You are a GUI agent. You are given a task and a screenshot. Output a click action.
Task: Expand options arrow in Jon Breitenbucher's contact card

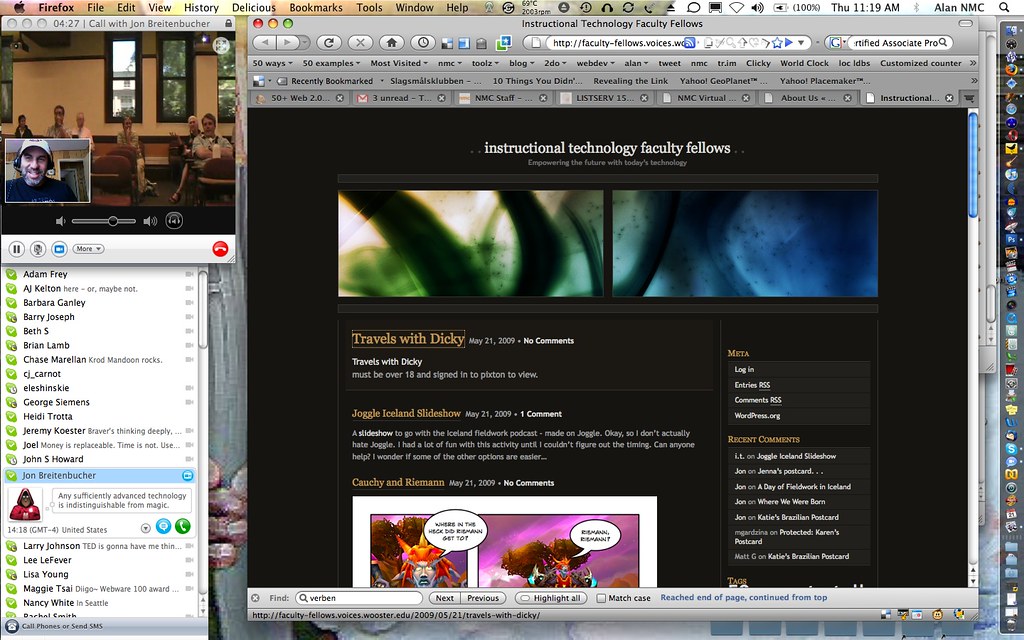pyautogui.click(x=146, y=528)
